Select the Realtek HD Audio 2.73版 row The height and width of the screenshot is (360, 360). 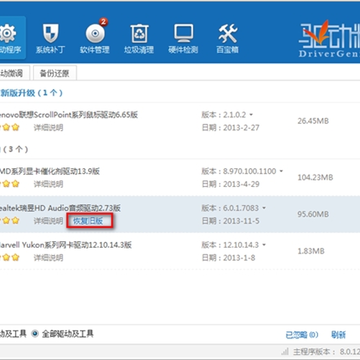180,214
